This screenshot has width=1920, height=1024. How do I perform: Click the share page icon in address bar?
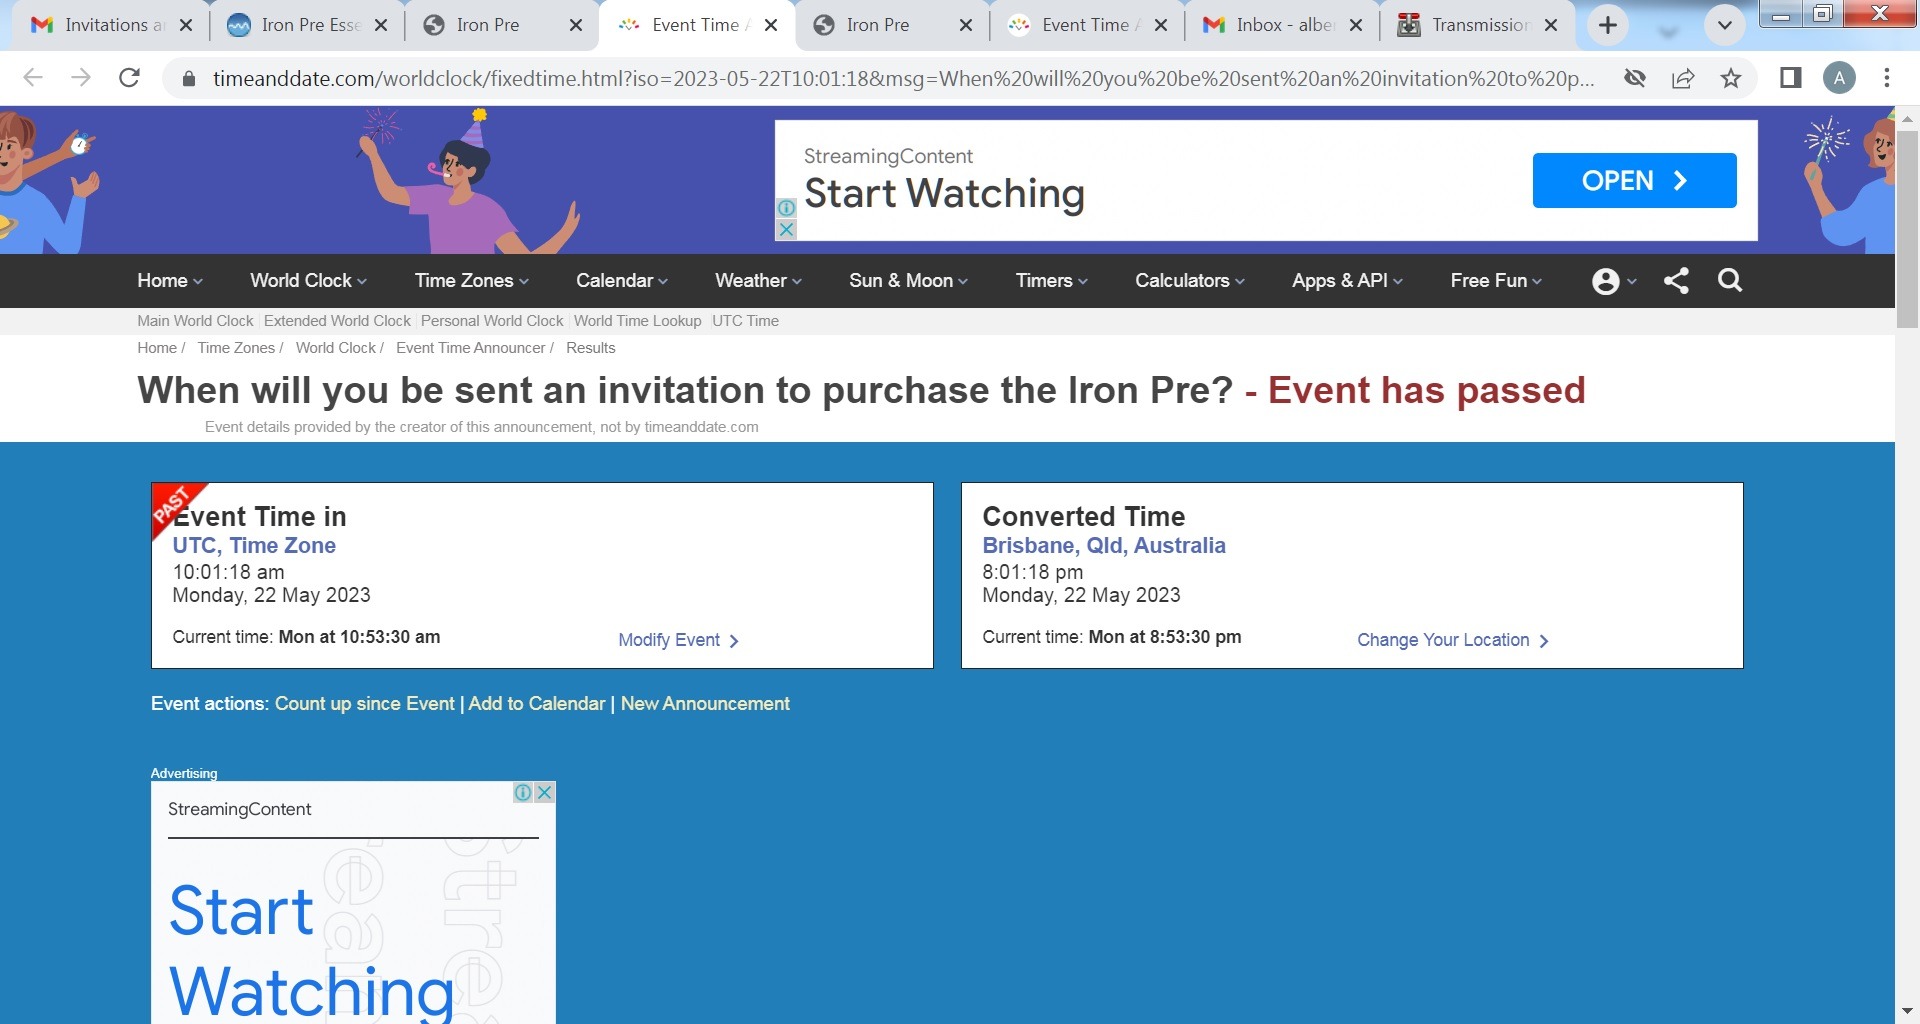click(1683, 78)
